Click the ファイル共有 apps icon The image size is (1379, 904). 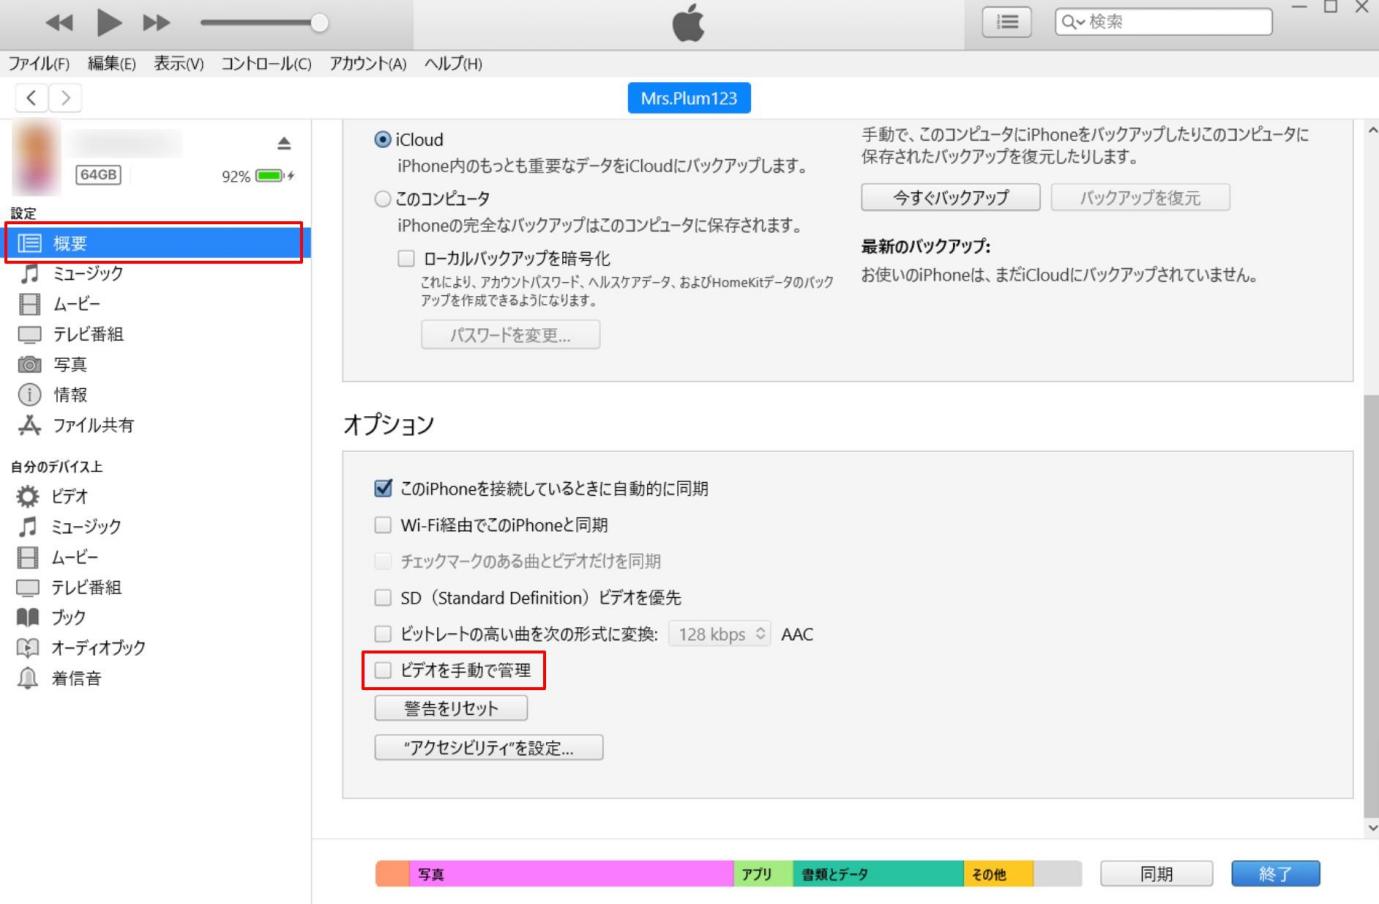(x=30, y=425)
